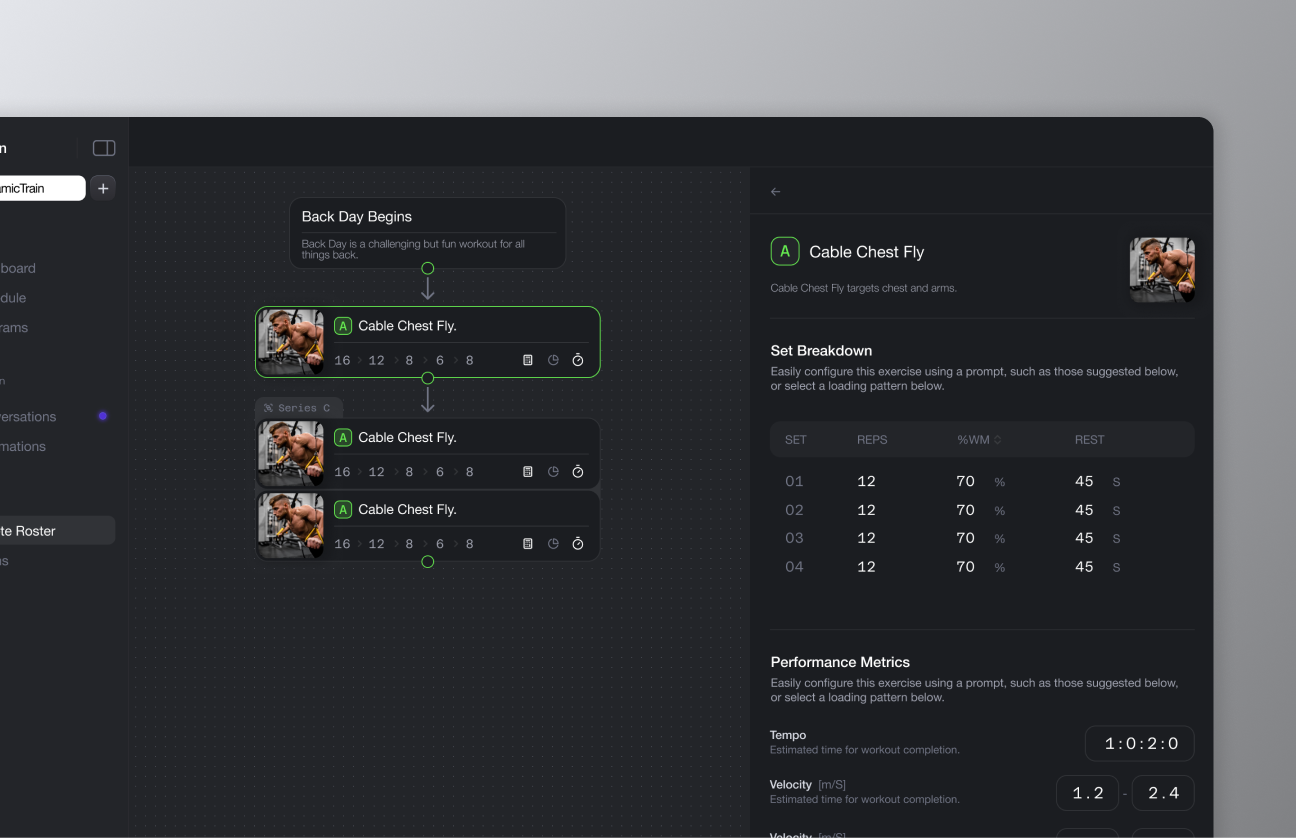1296x838 pixels.
Task: Click the white DynamicTrain workspace field
Action: [x=42, y=188]
